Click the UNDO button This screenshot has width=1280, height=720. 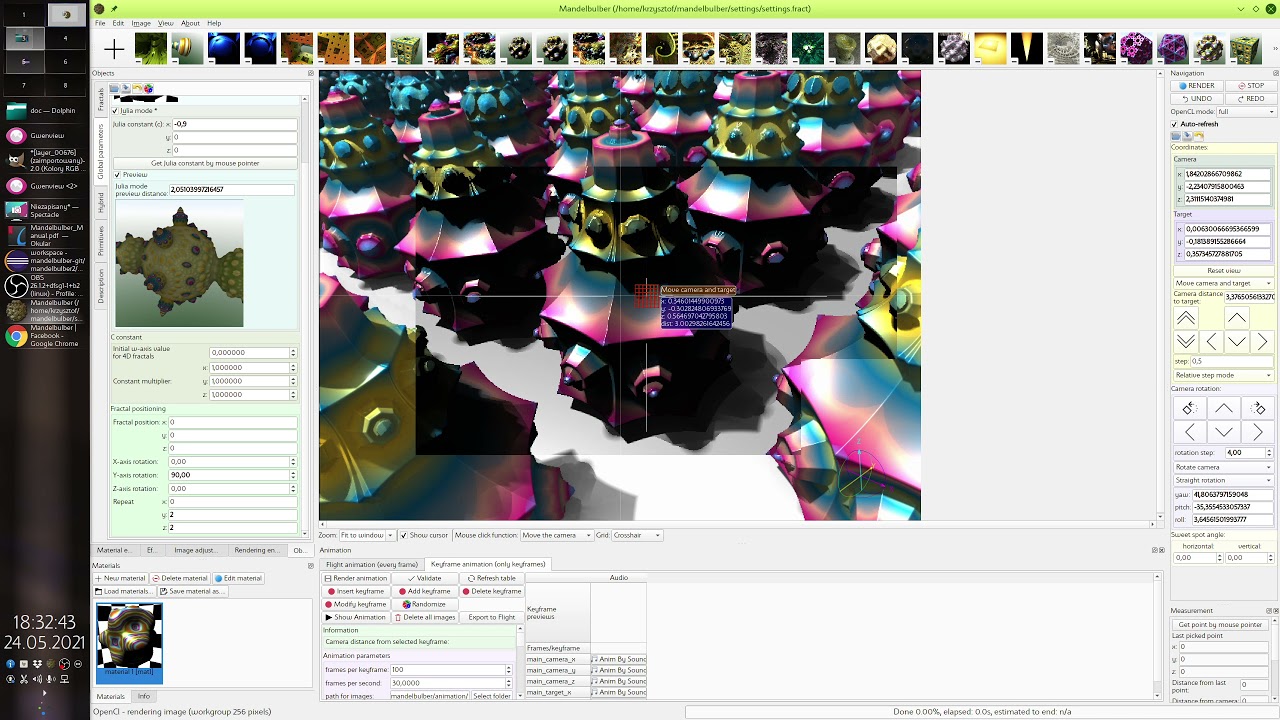[x=1197, y=98]
